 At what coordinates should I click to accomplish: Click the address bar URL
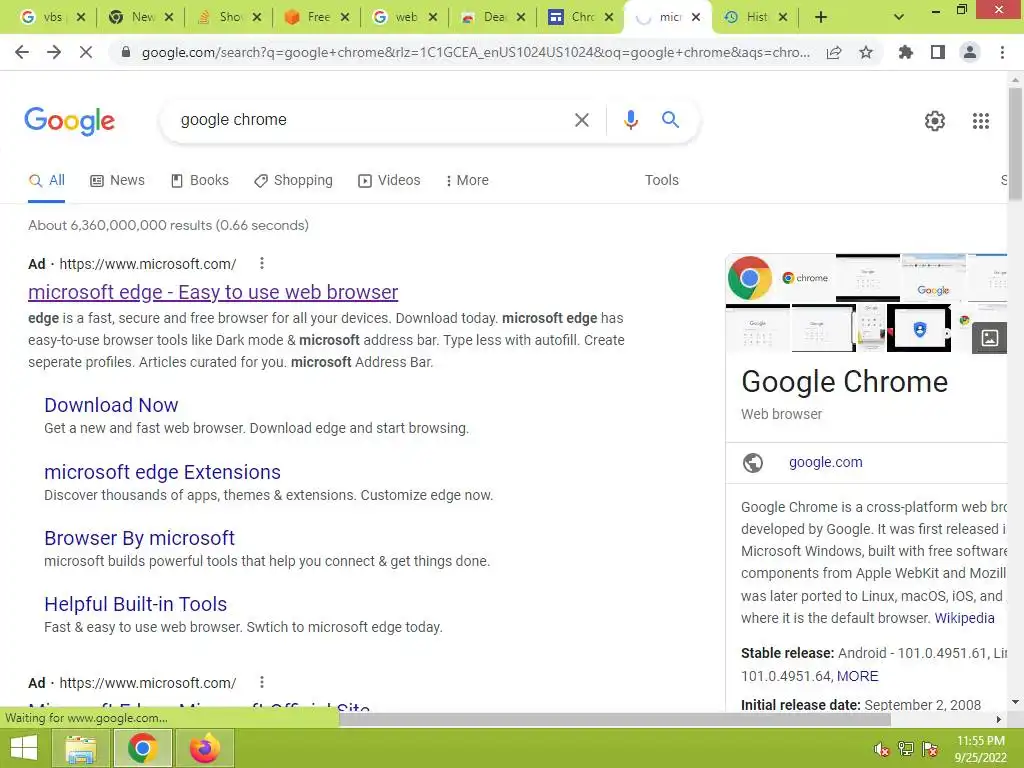[475, 52]
